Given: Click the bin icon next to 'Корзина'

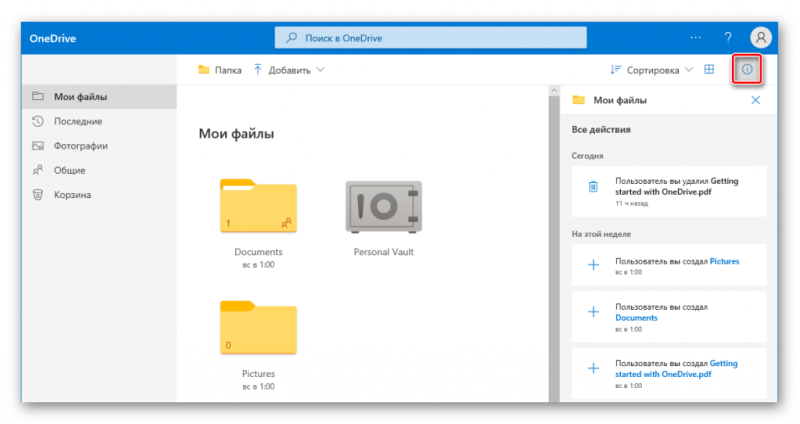Looking at the screenshot, I should 38,194.
